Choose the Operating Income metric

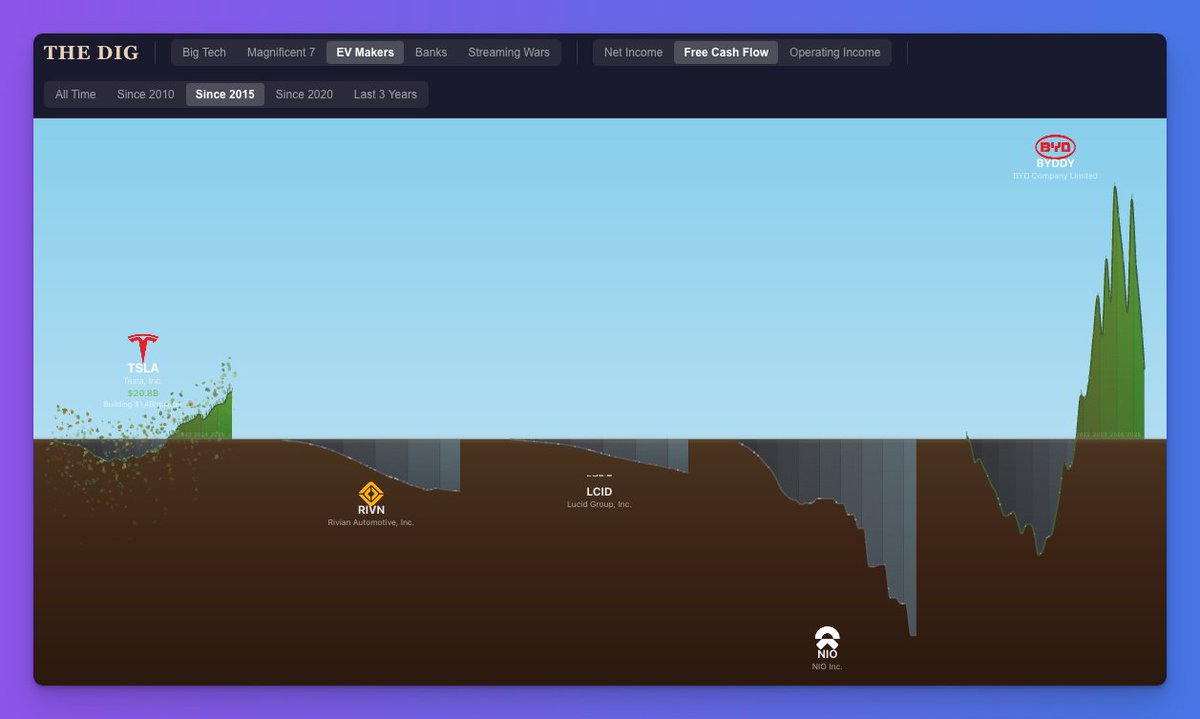(x=835, y=52)
